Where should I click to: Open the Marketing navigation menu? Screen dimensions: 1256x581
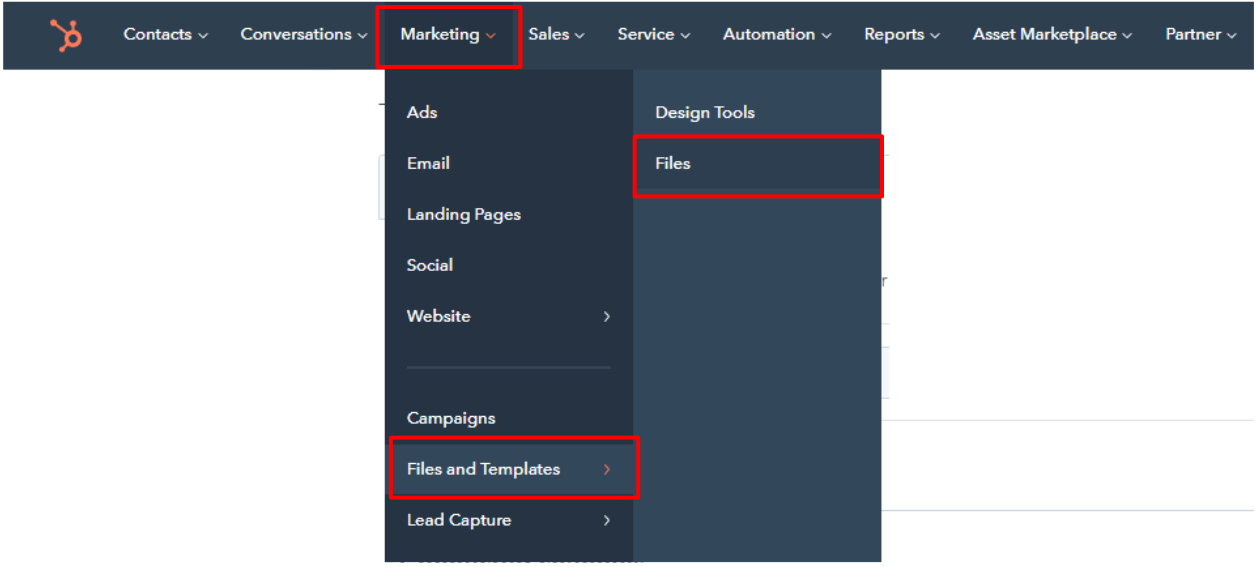(448, 35)
